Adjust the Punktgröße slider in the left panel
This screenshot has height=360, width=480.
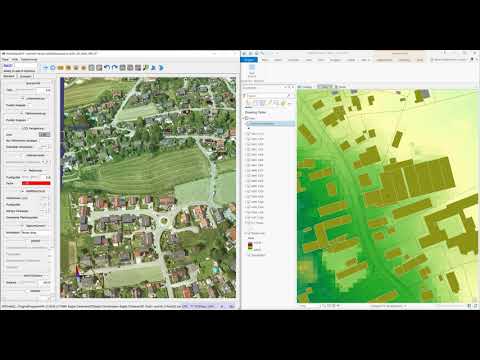click(30, 177)
